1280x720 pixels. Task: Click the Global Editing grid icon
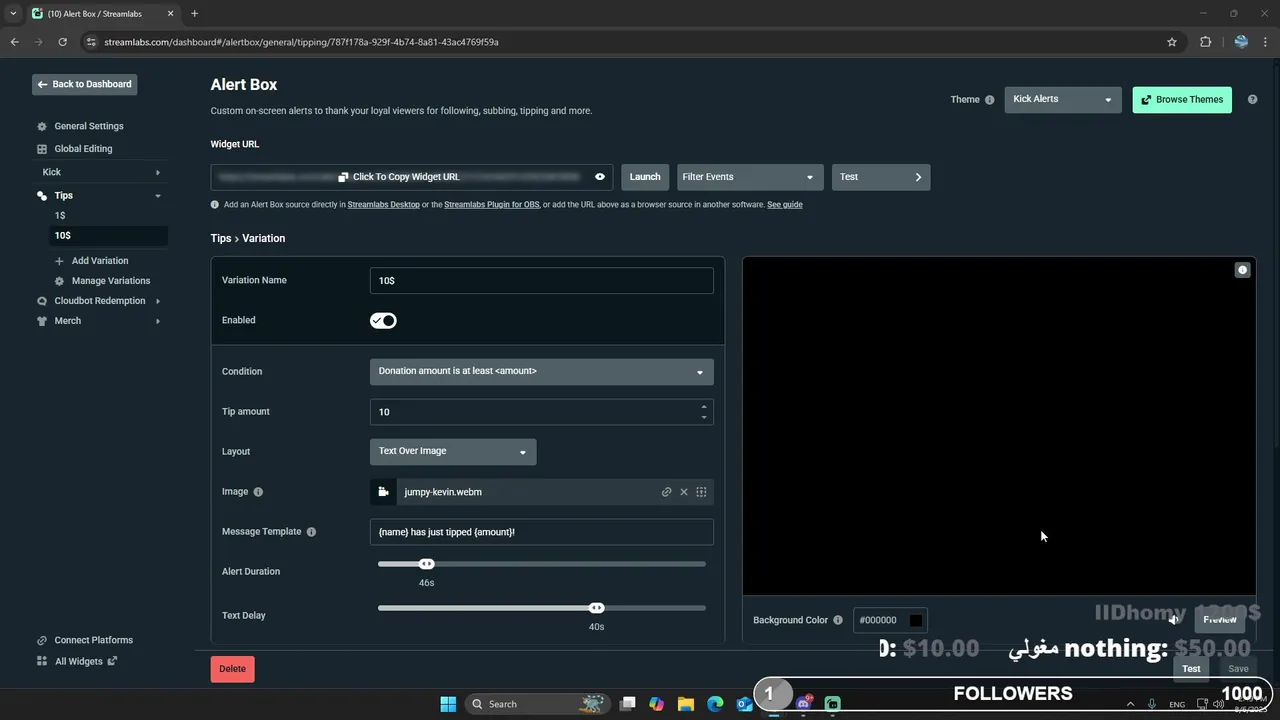click(x=42, y=149)
